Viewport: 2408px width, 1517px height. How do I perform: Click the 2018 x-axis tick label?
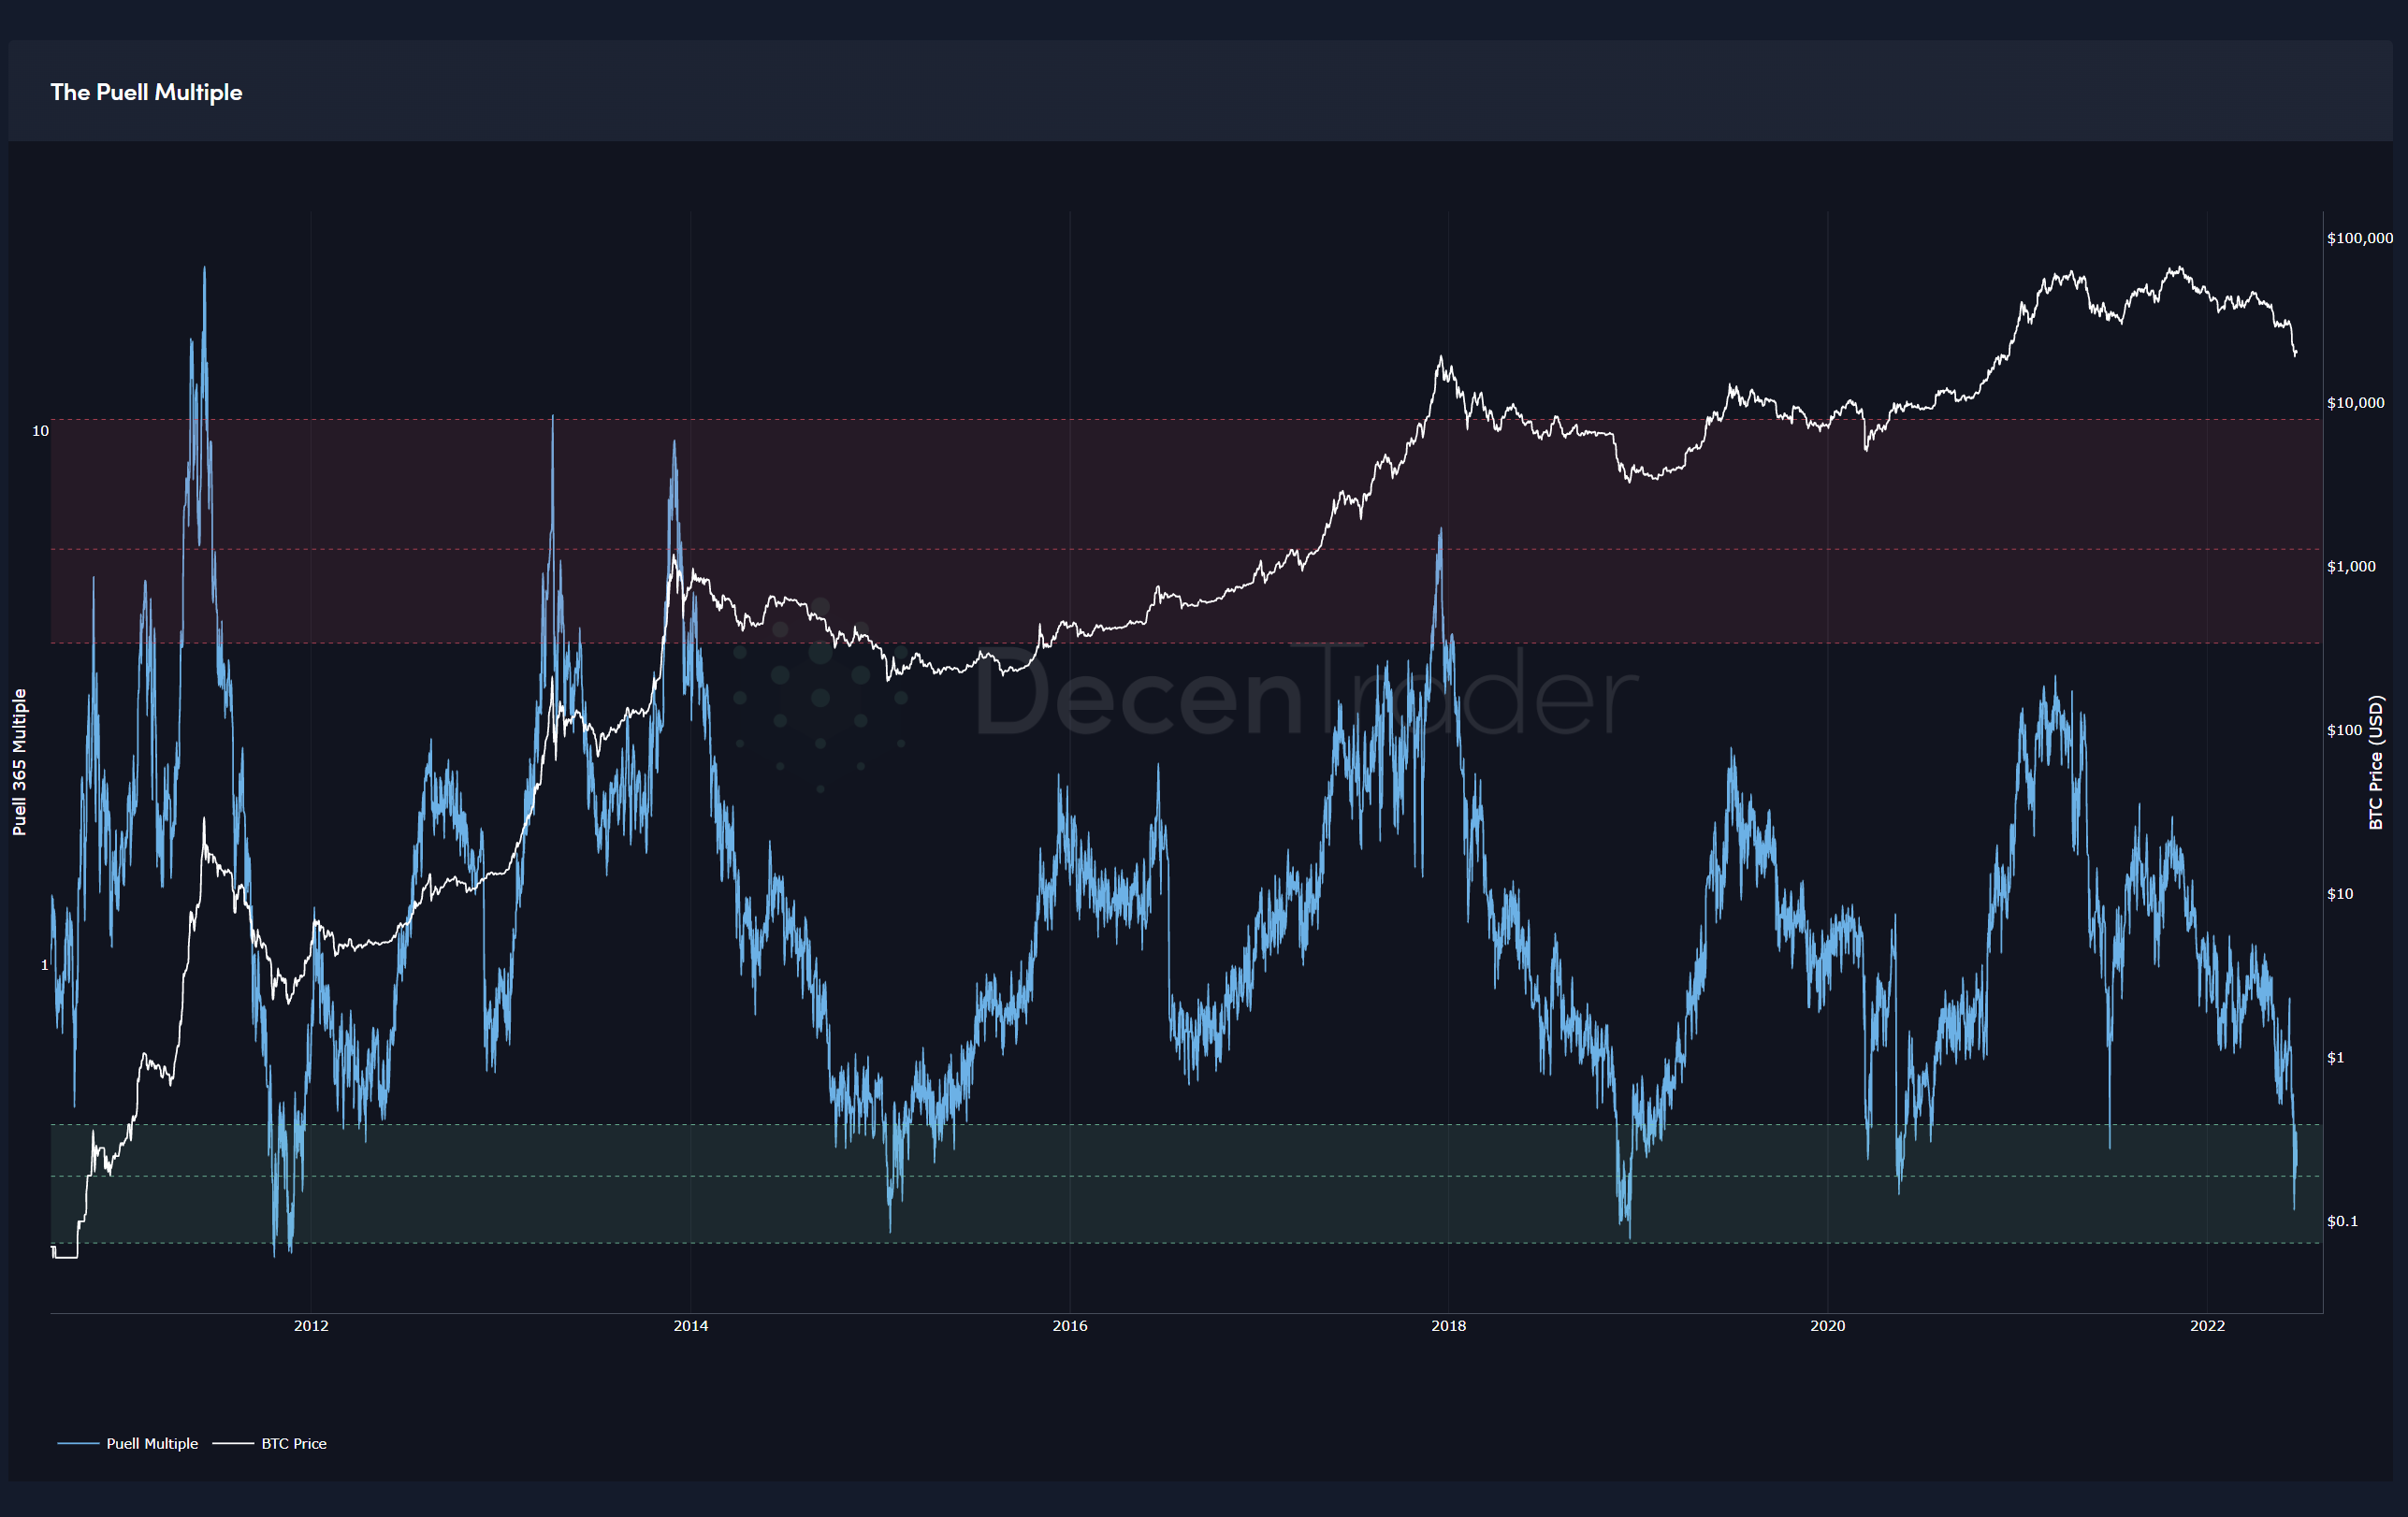pos(1448,1325)
